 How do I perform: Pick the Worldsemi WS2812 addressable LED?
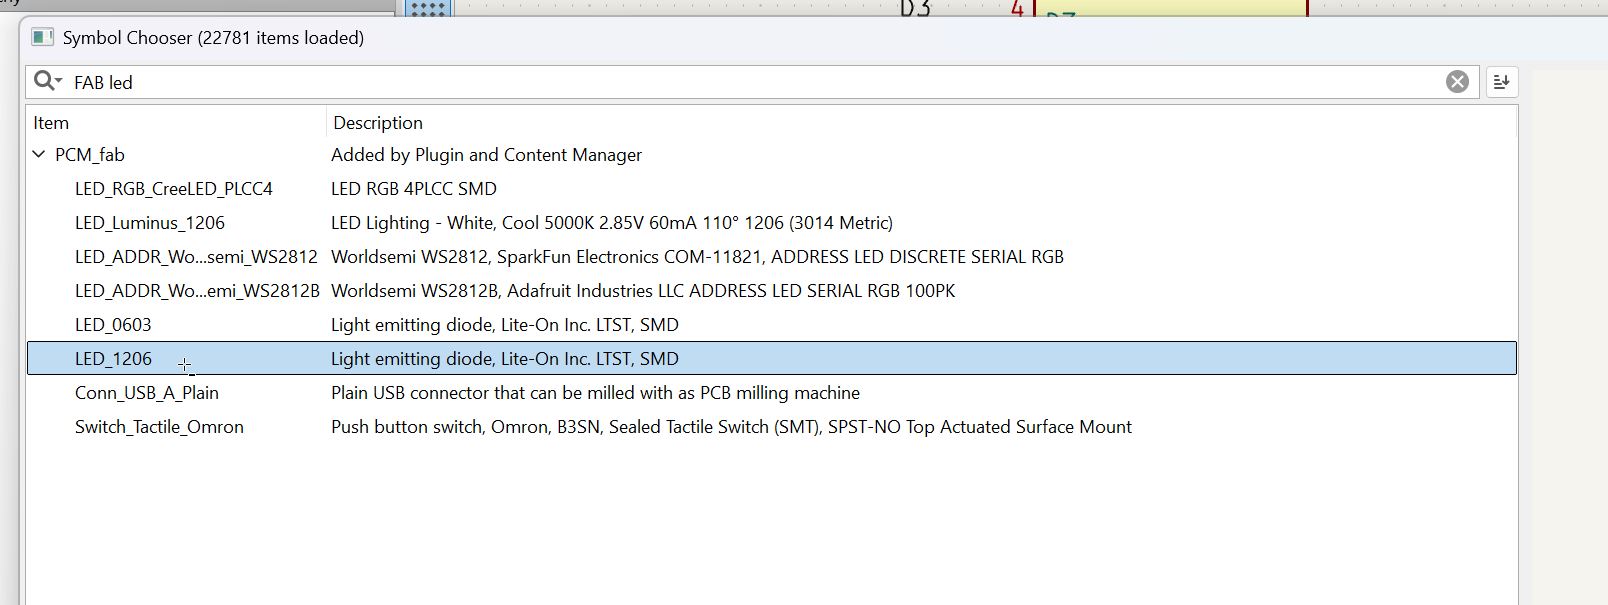coord(196,257)
